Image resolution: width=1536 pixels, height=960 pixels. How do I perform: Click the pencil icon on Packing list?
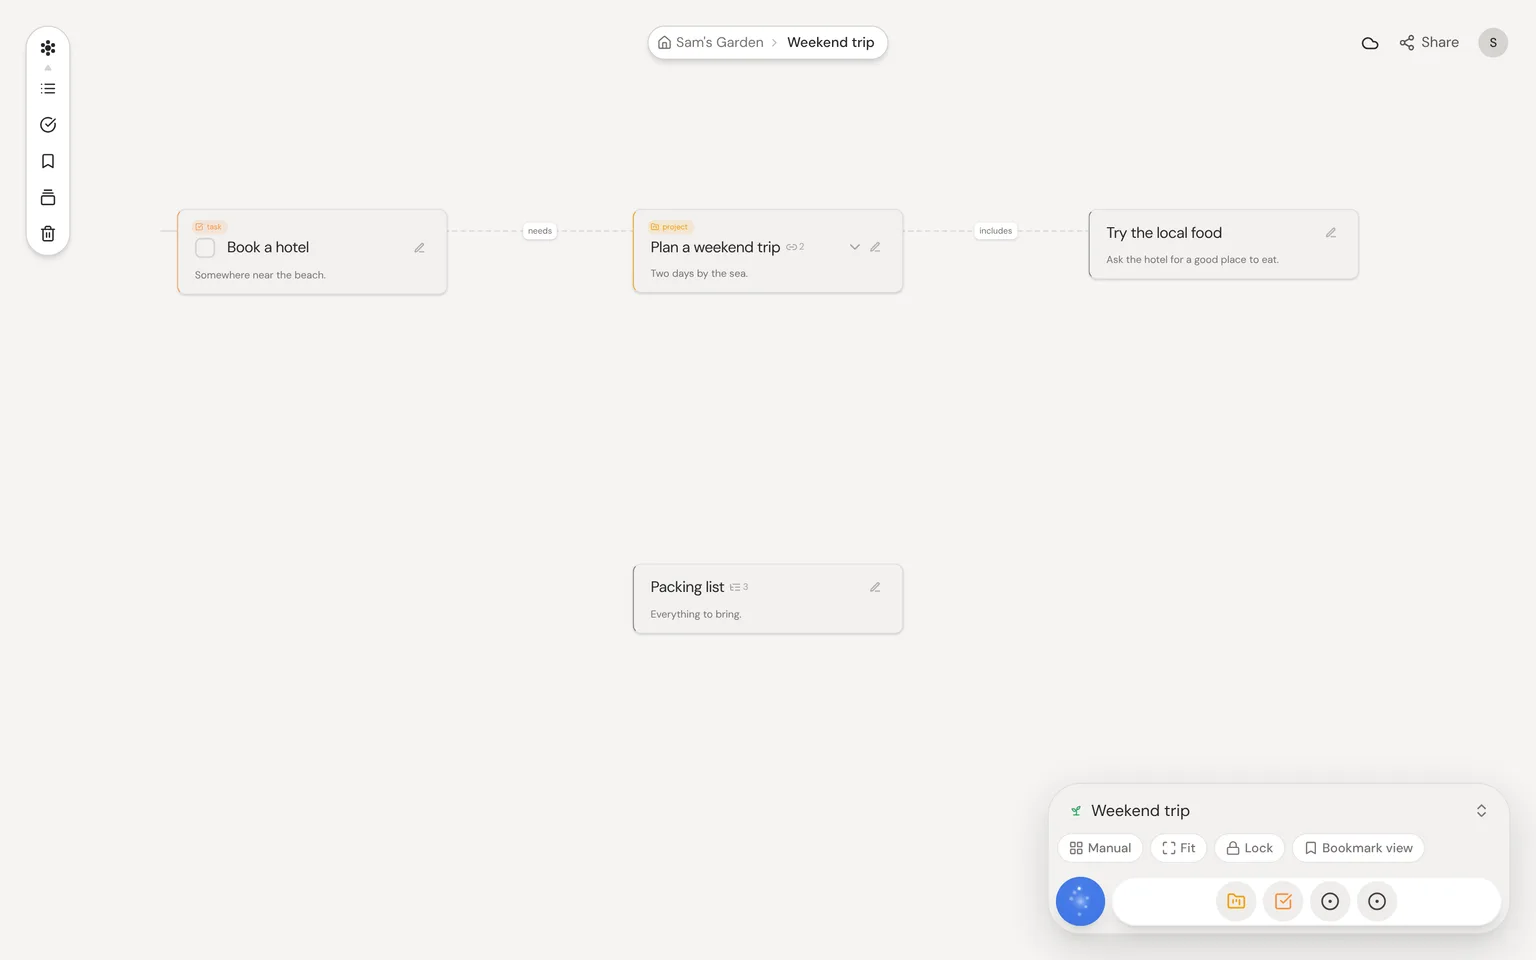click(x=875, y=587)
